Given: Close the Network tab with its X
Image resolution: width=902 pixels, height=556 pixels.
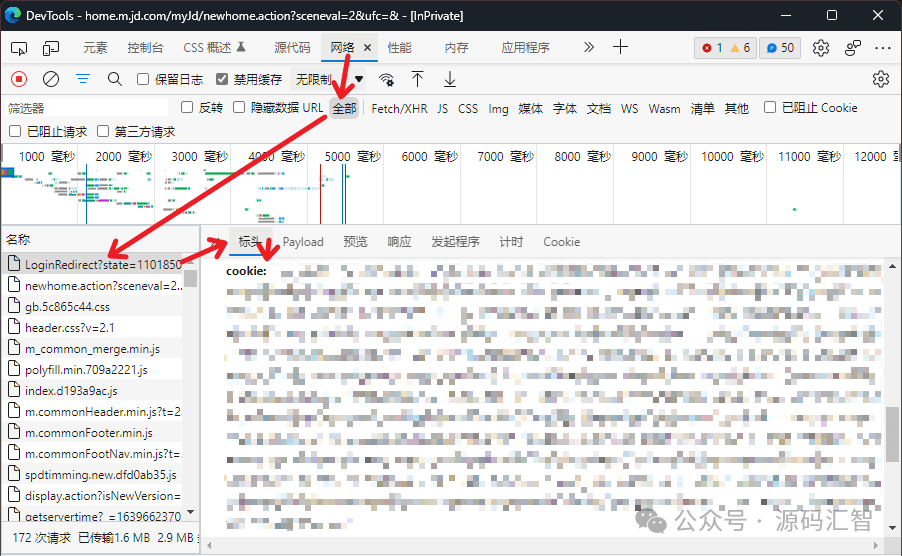Looking at the screenshot, I should pos(367,48).
